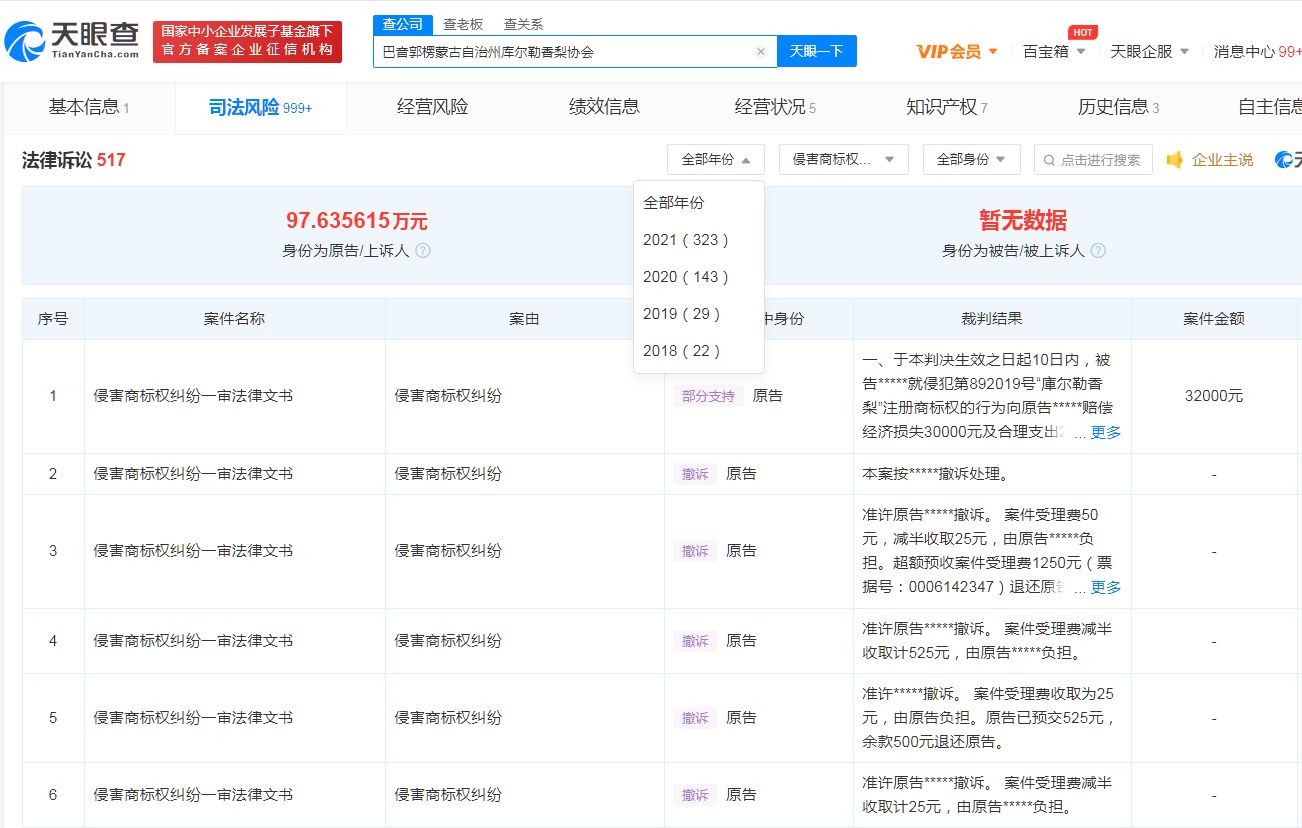Viewport: 1302px width, 828px height.
Task: Switch to 经营风险 tab
Action: coord(432,107)
